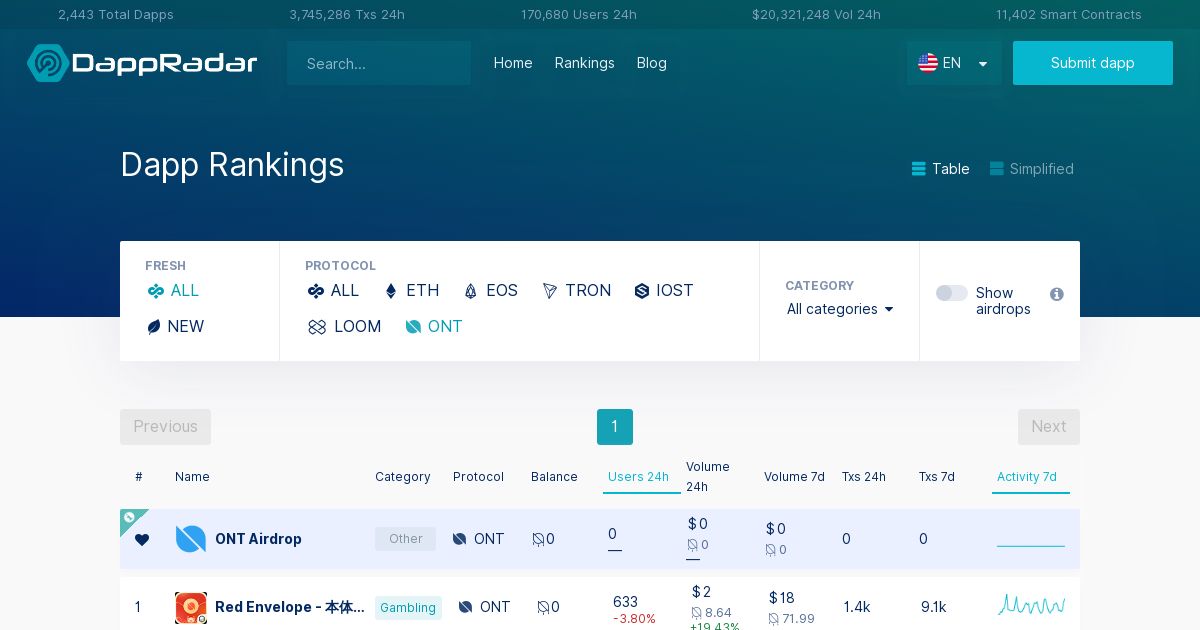Open the Rankings menu item
This screenshot has width=1200, height=630.
585,63
